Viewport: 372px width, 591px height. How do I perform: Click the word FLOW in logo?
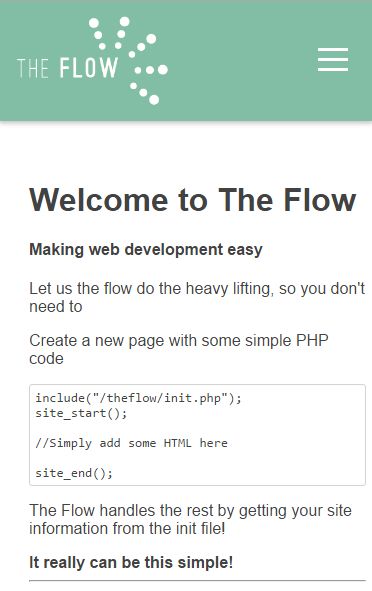point(89,68)
